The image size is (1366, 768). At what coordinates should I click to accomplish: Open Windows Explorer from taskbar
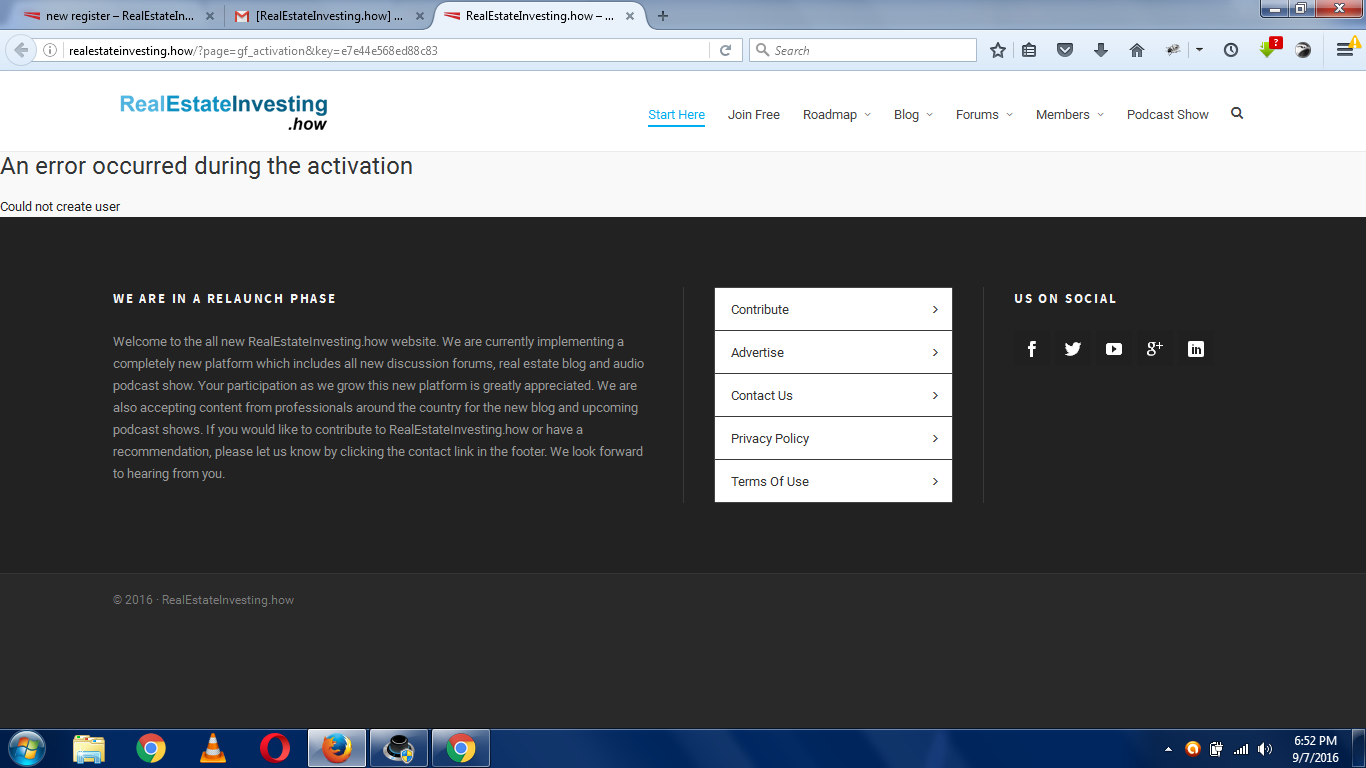[89, 748]
